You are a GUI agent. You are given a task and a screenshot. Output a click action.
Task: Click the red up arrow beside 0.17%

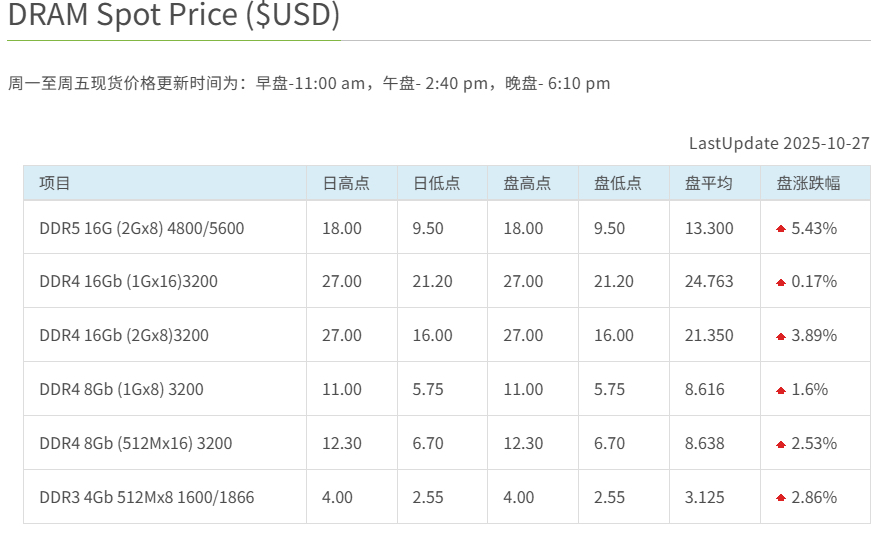[x=781, y=283]
